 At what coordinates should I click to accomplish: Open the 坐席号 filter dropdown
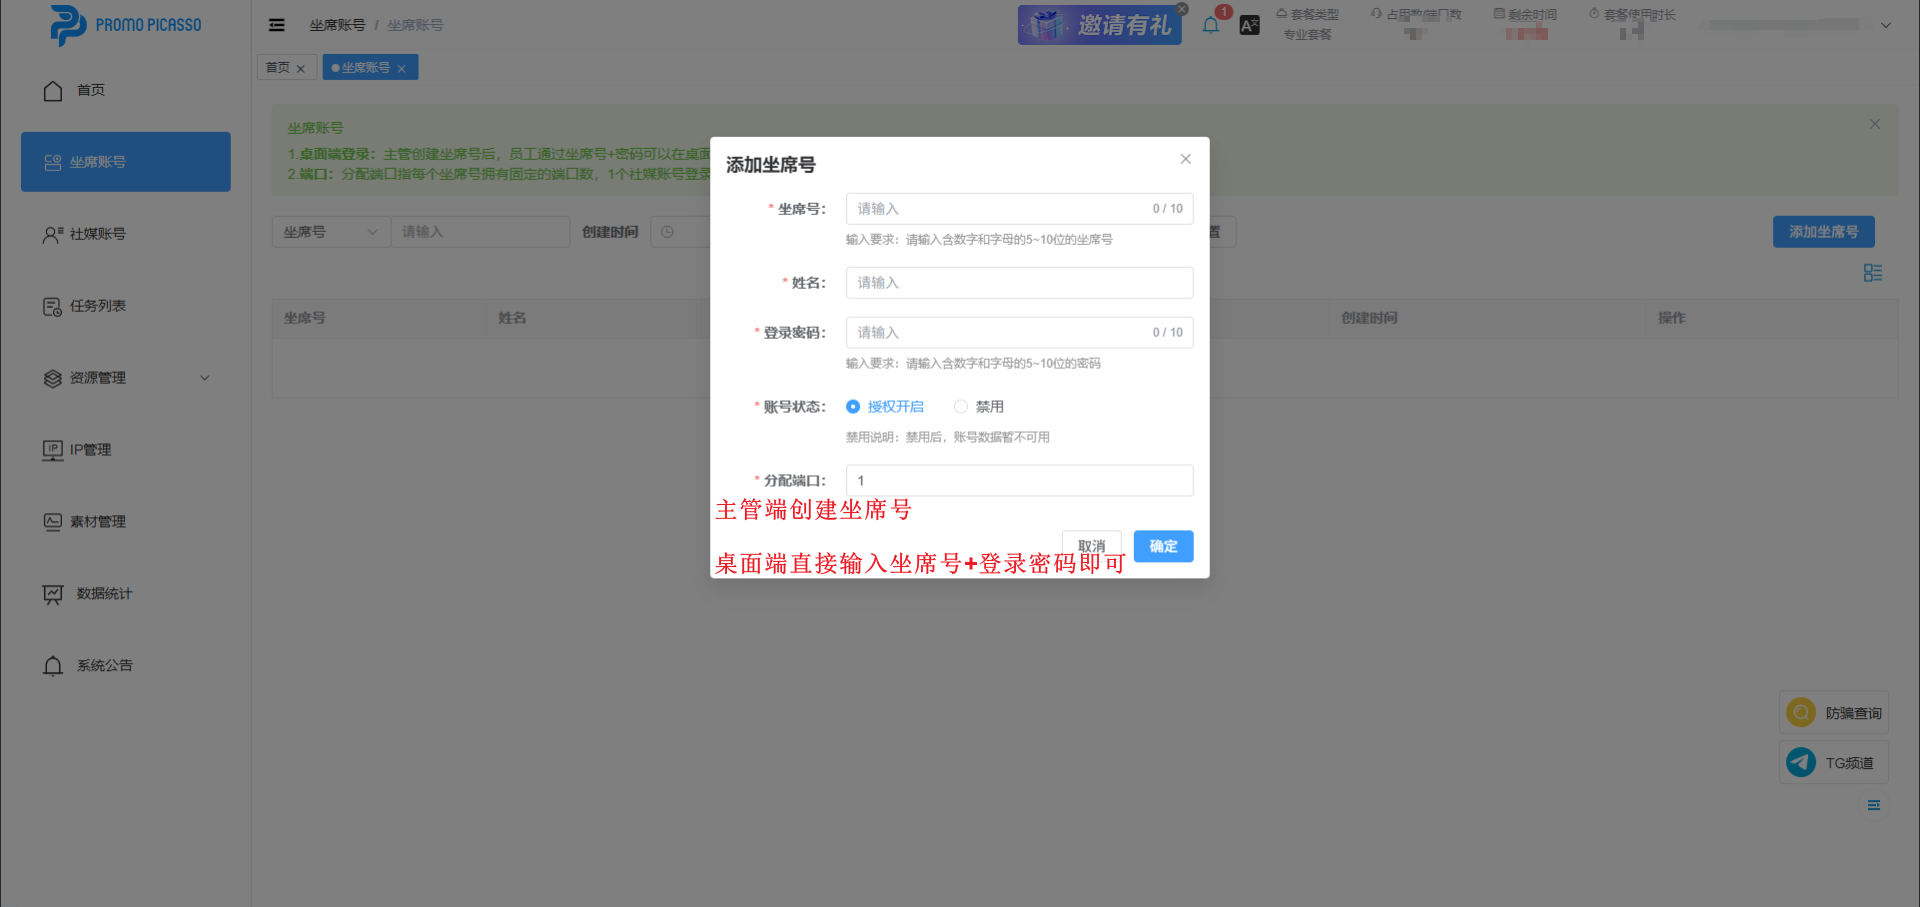coord(330,232)
